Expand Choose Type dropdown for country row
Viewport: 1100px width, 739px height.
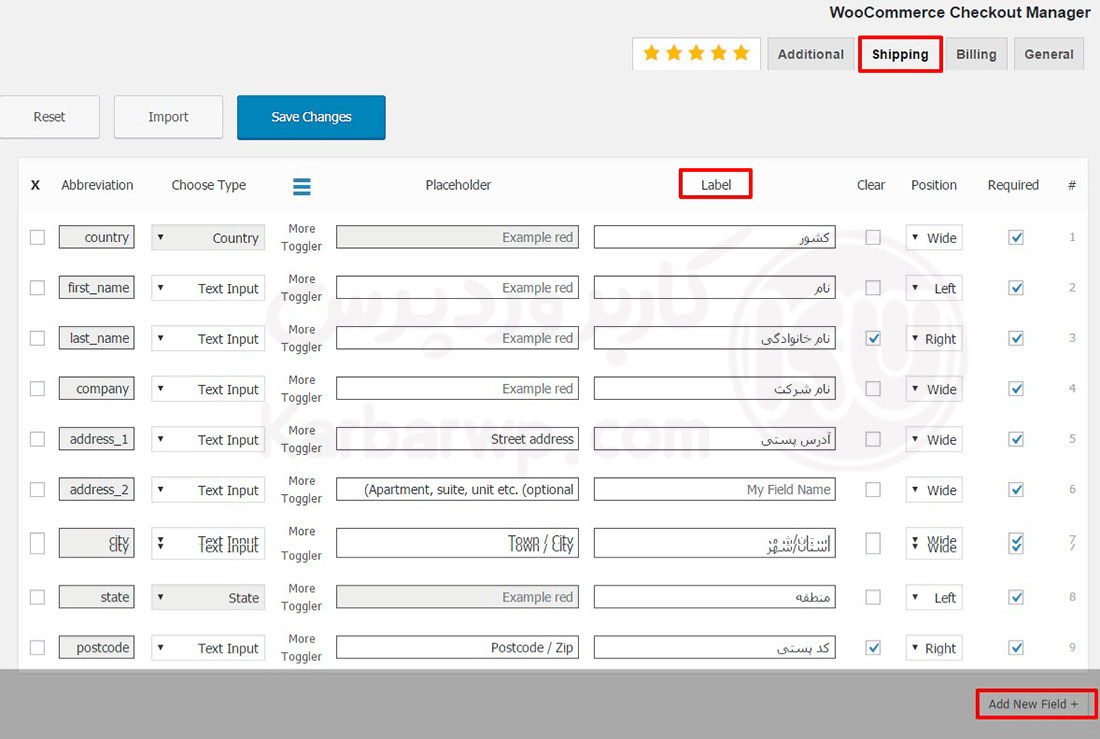(208, 238)
